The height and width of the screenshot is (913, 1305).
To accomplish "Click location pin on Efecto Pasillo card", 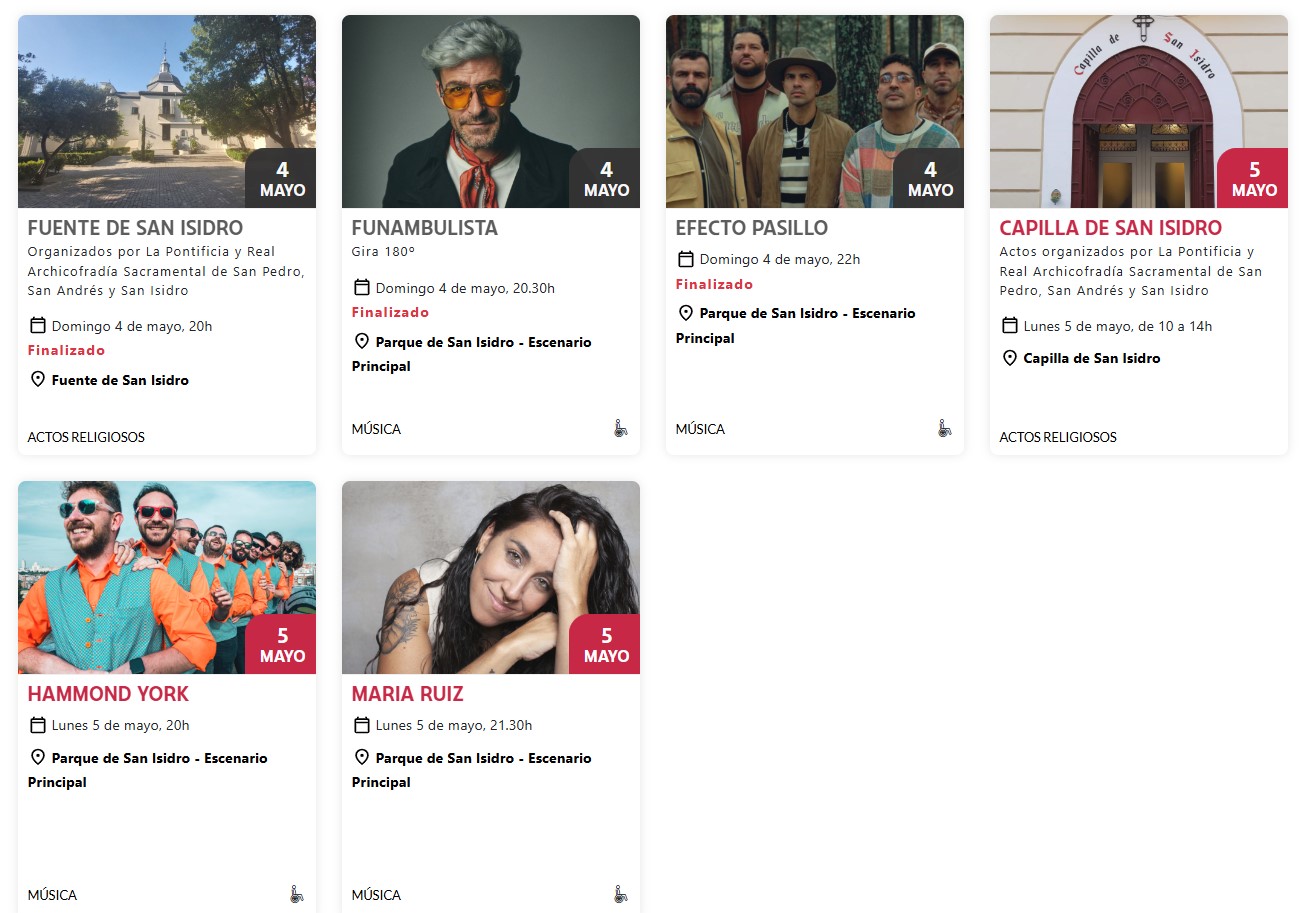I will 686,313.
